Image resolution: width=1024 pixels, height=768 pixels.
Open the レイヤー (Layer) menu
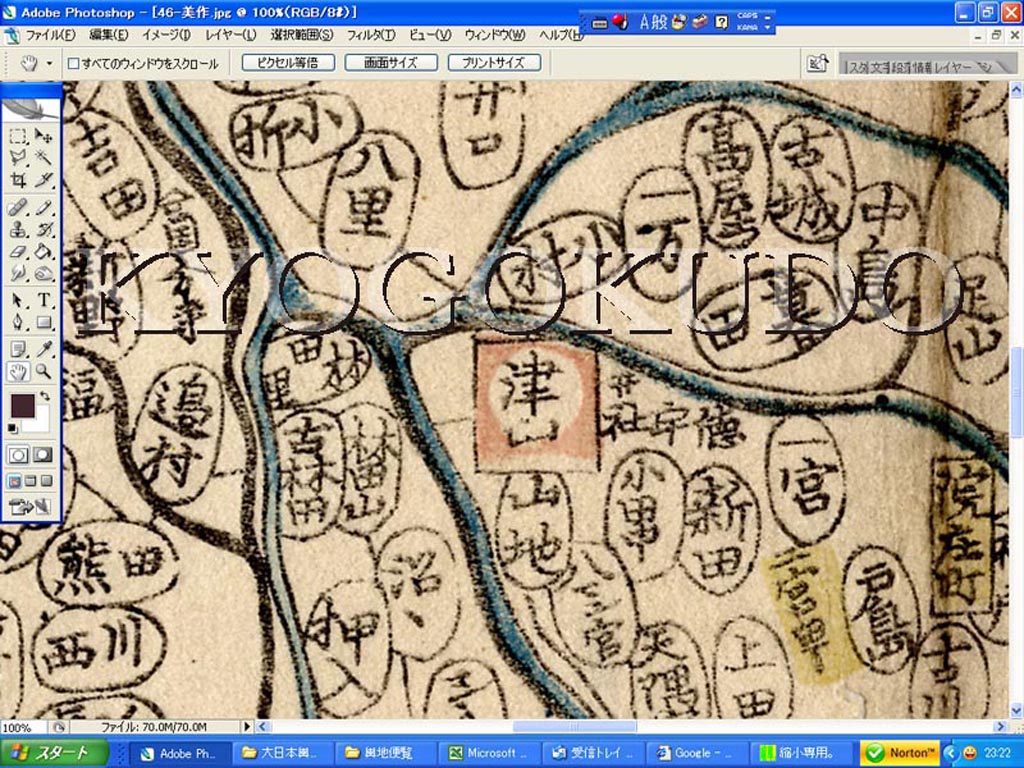[x=231, y=35]
